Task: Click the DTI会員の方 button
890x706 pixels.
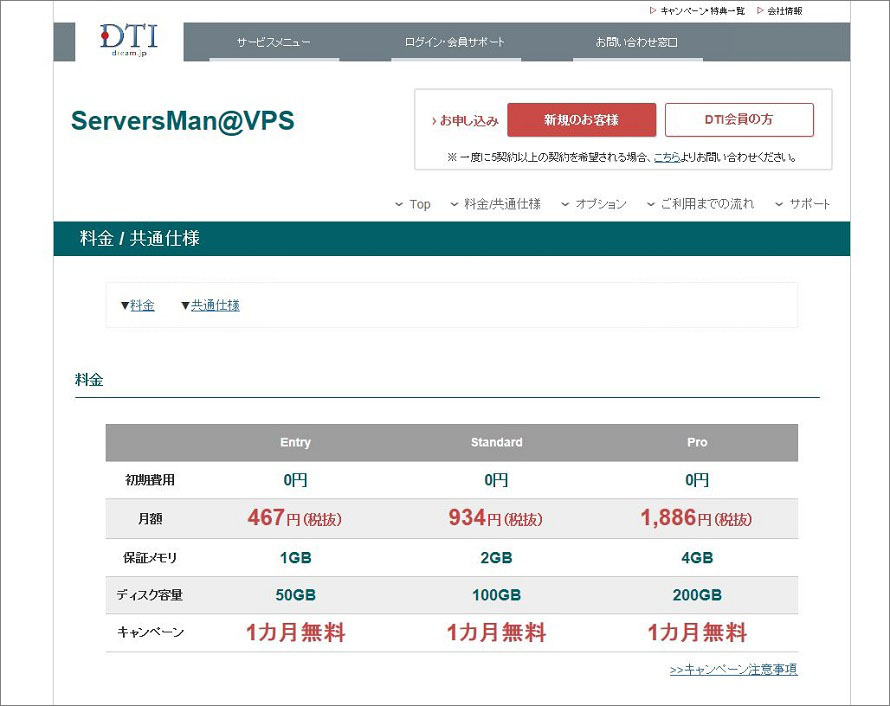Action: (739, 120)
